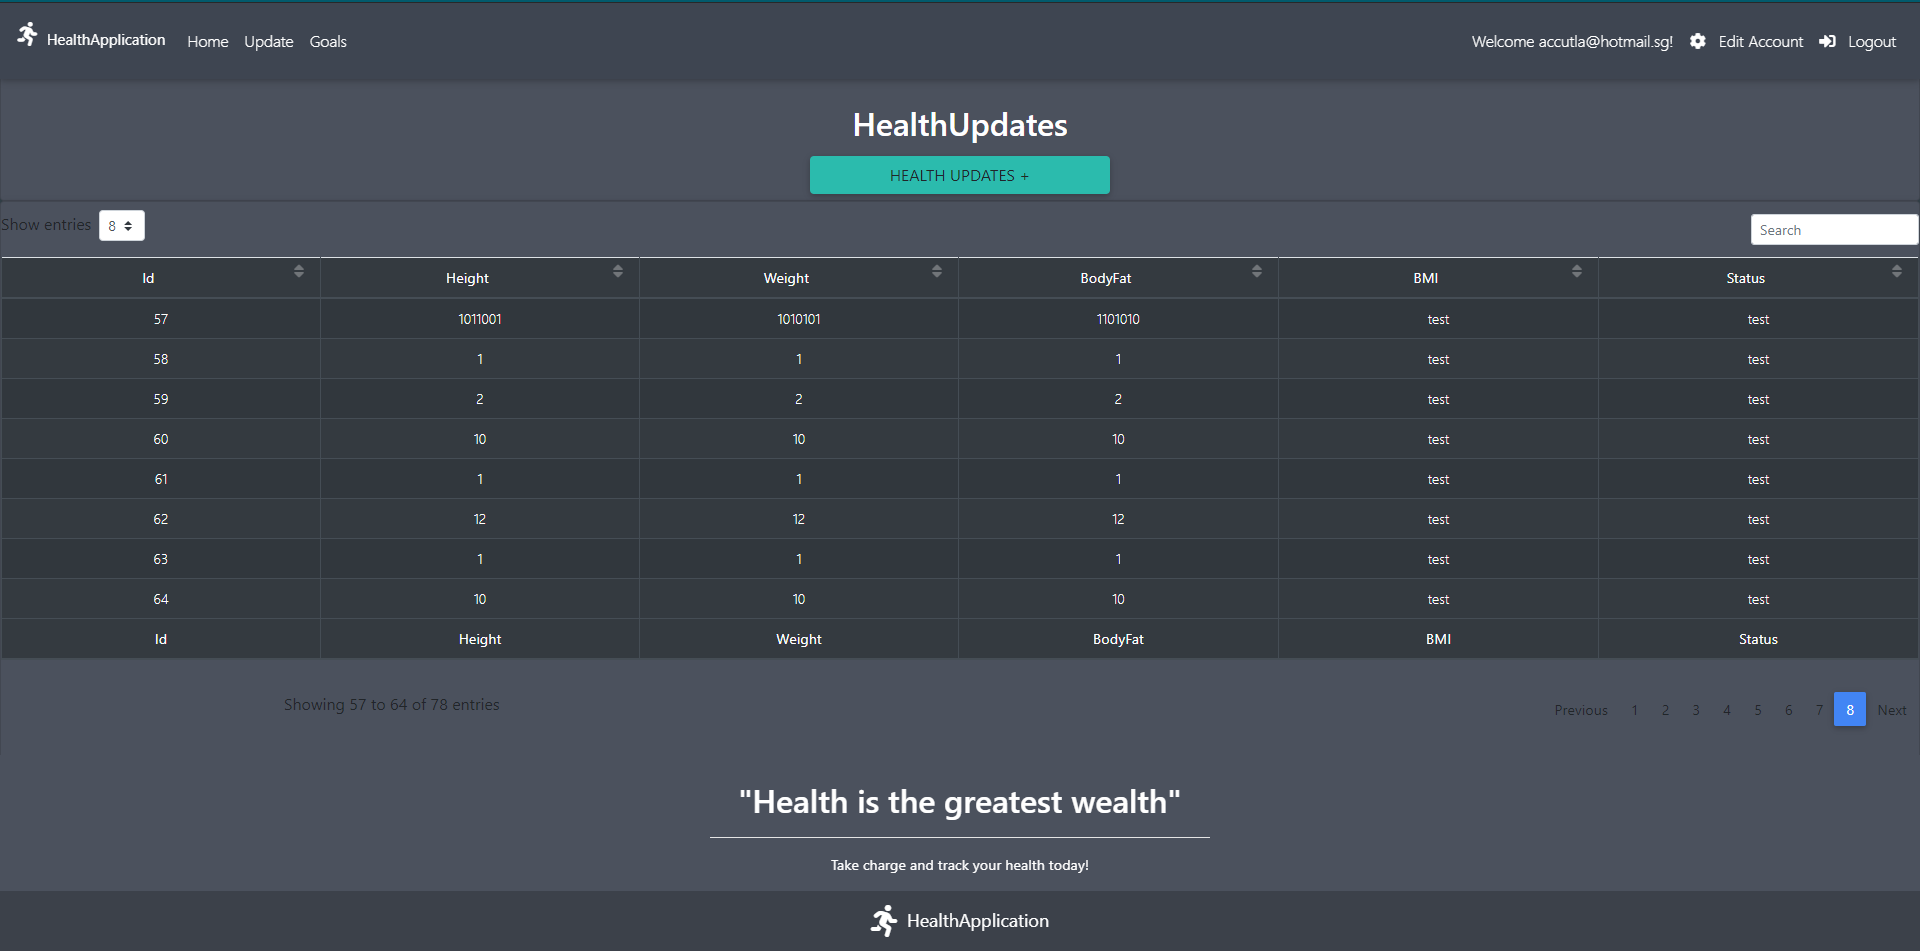
Task: Sort the BodyFat column using its arrows
Action: [1256, 271]
